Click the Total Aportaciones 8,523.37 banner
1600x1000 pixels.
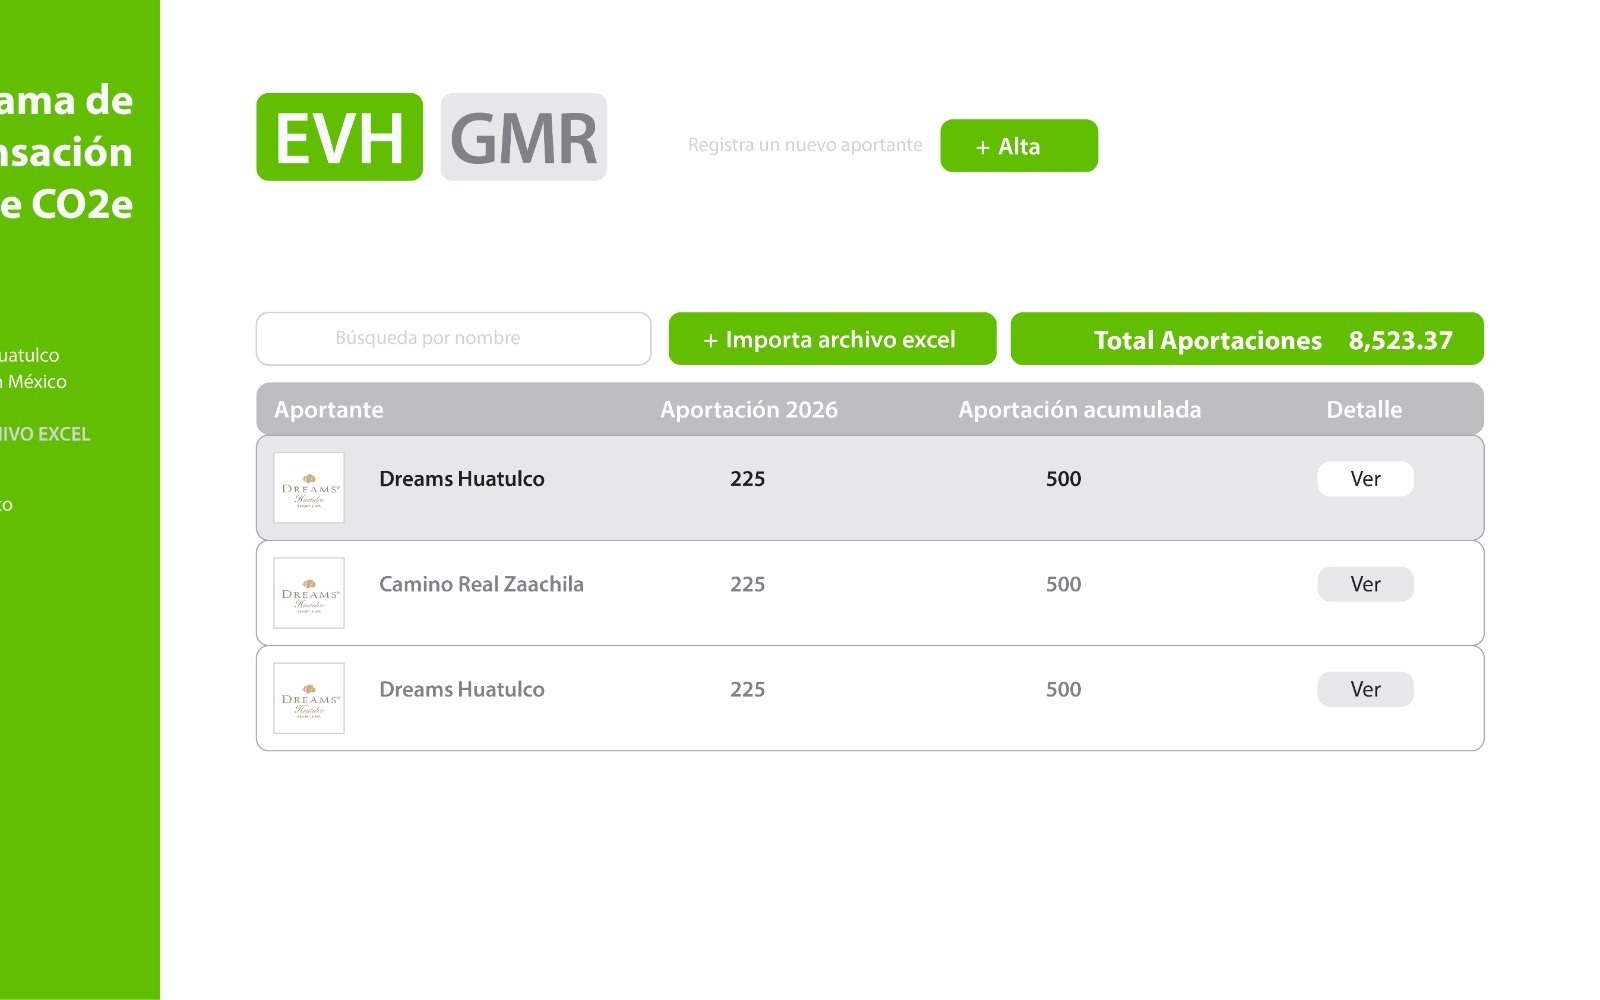1247,339
